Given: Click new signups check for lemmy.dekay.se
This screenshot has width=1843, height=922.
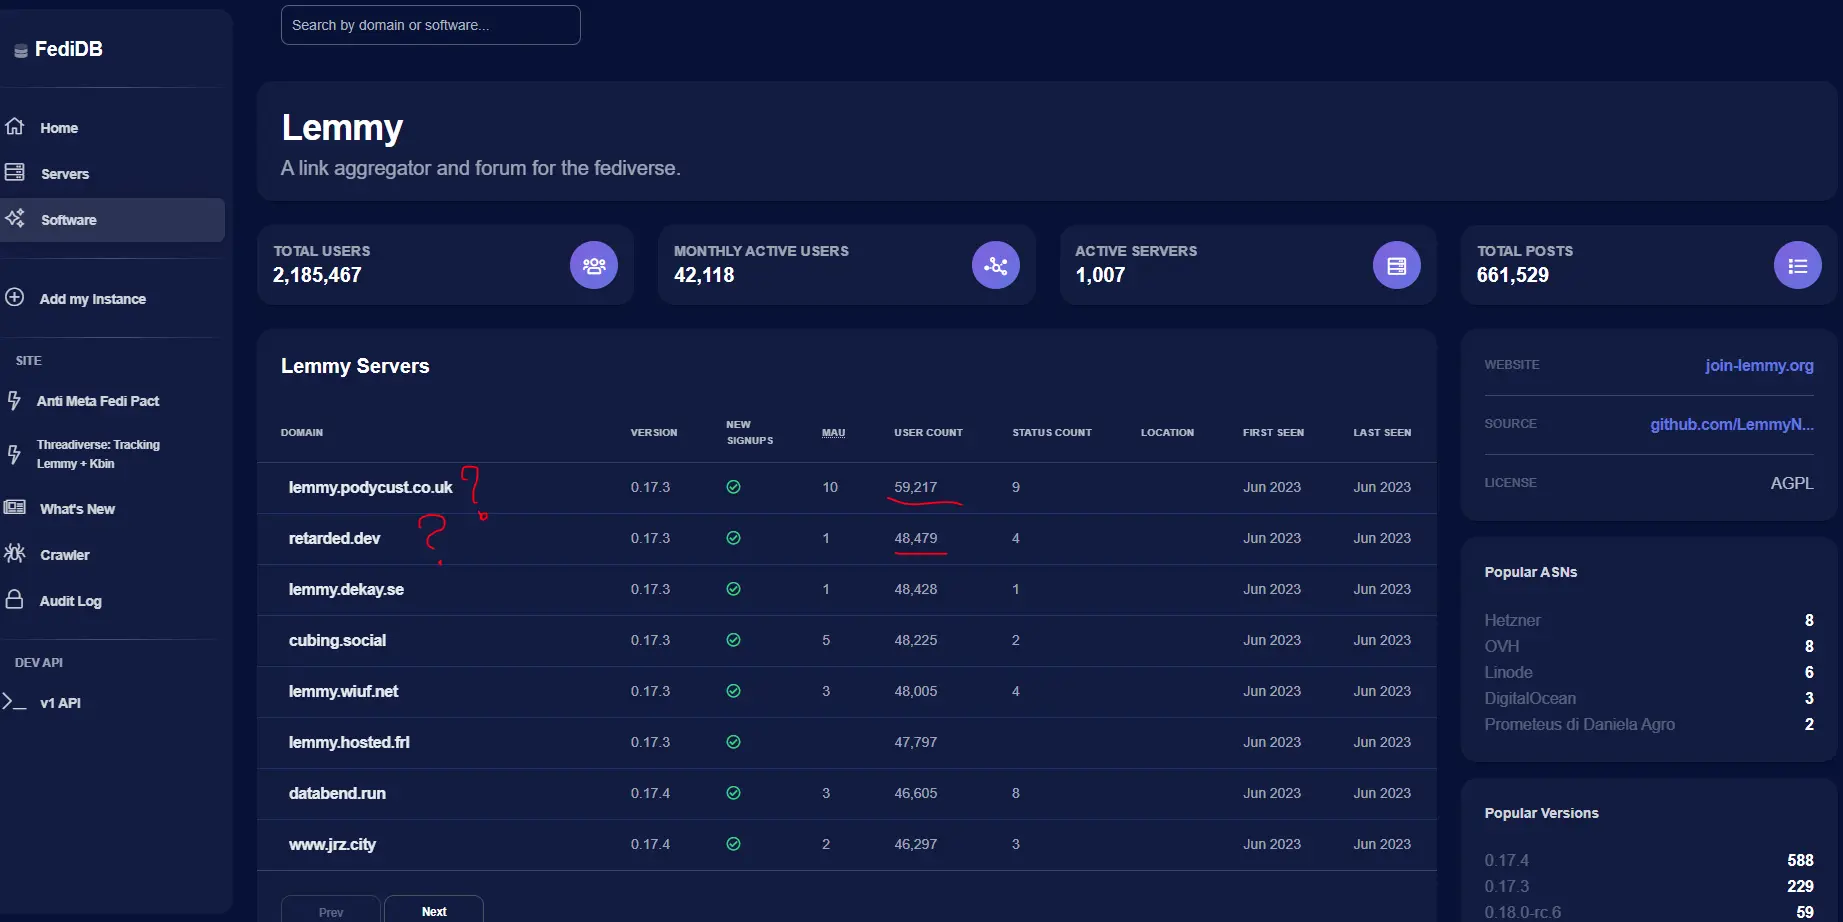Looking at the screenshot, I should click(x=733, y=589).
